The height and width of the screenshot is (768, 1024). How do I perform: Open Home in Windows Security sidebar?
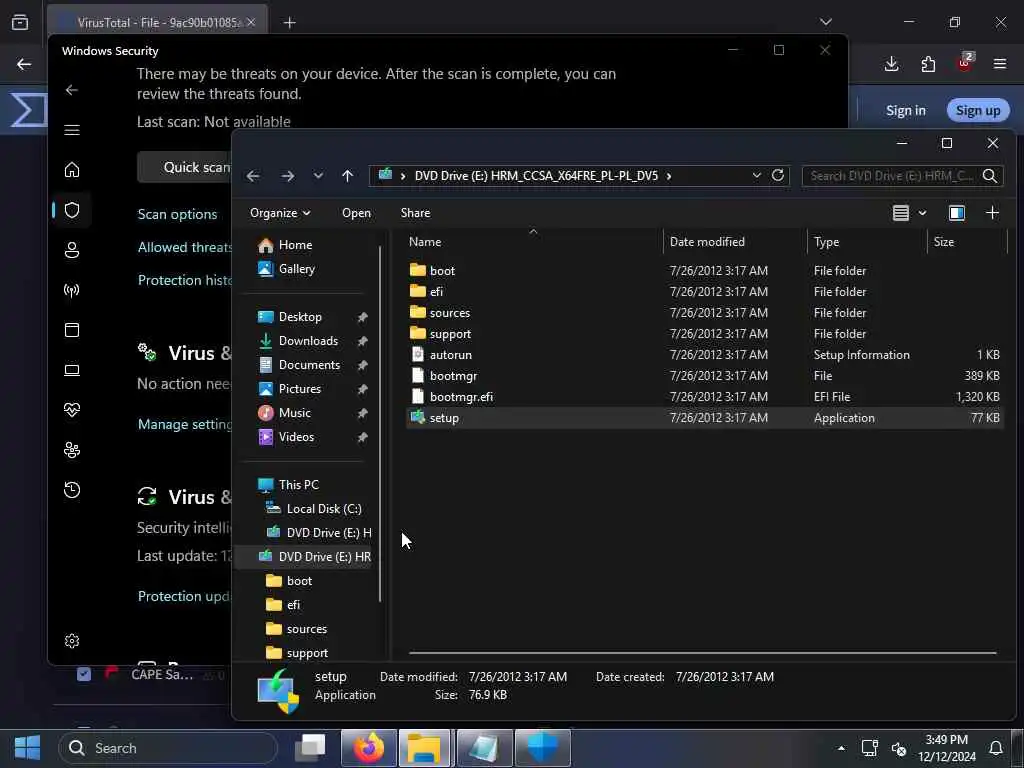72,170
